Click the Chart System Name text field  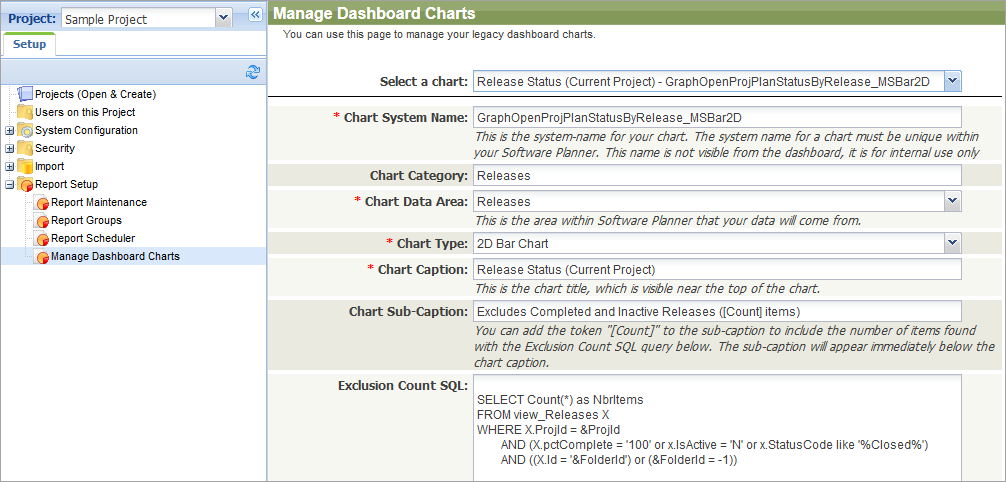click(717, 117)
